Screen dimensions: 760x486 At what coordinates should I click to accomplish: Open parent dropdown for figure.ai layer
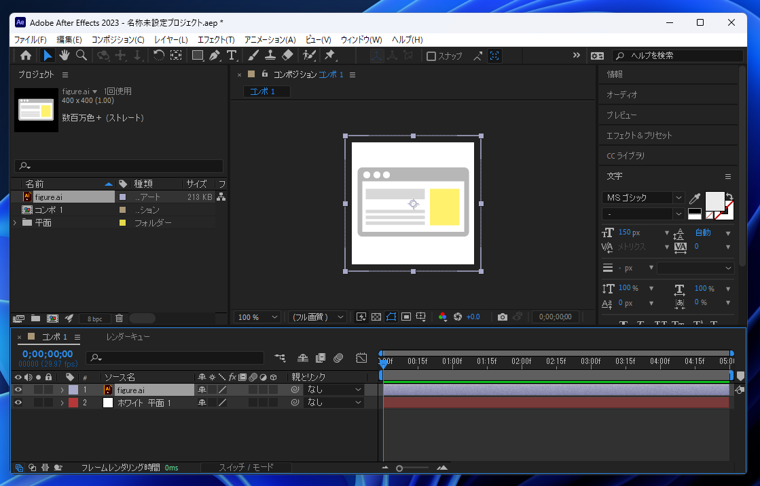333,390
